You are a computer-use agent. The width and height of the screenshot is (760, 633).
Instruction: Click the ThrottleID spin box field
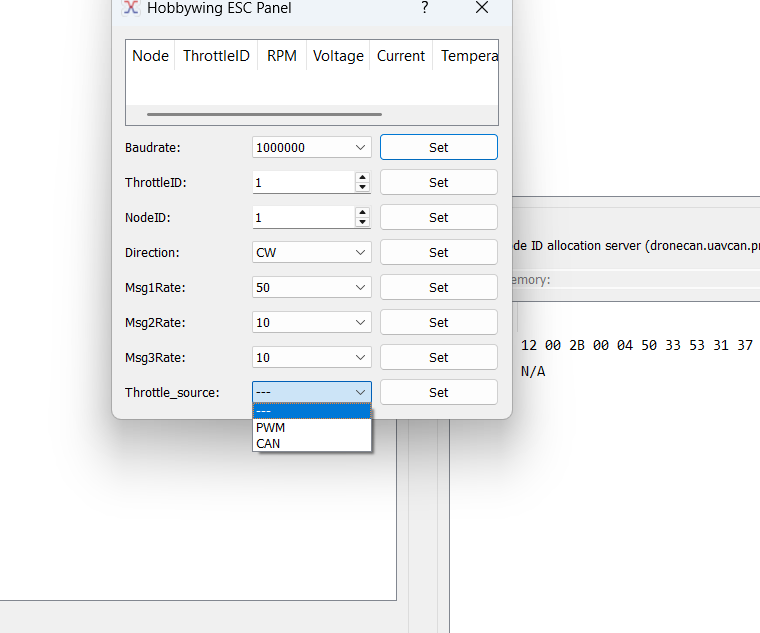click(x=304, y=183)
